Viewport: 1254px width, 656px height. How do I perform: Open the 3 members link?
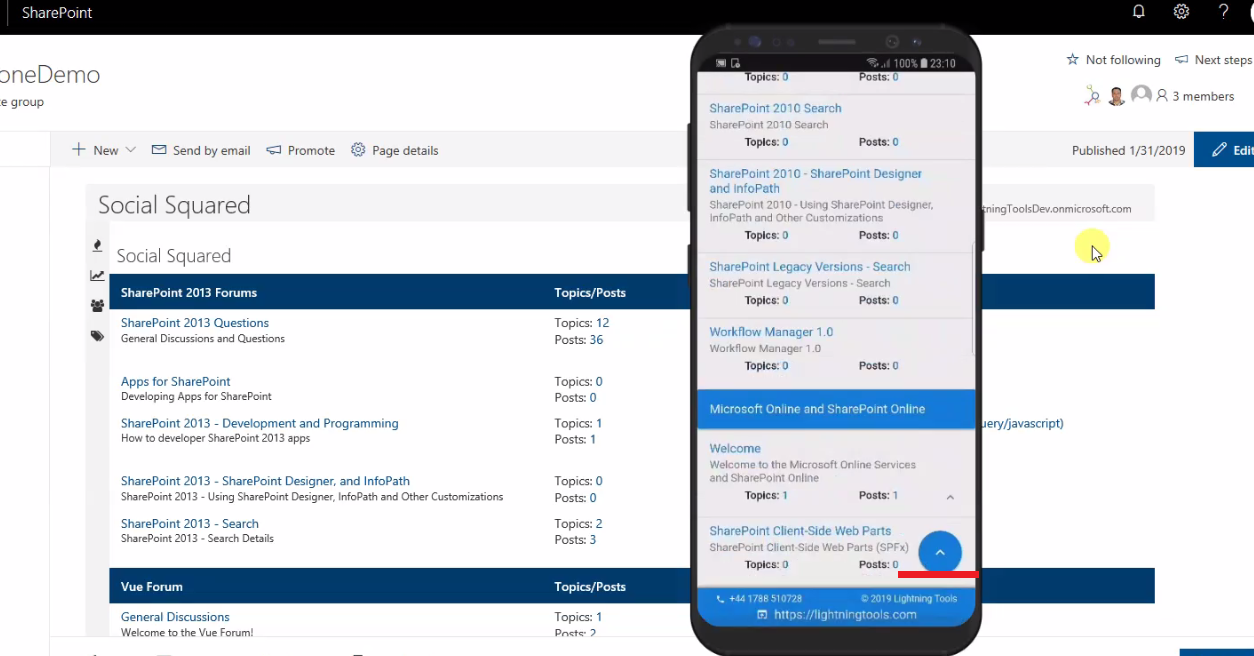(x=1203, y=96)
